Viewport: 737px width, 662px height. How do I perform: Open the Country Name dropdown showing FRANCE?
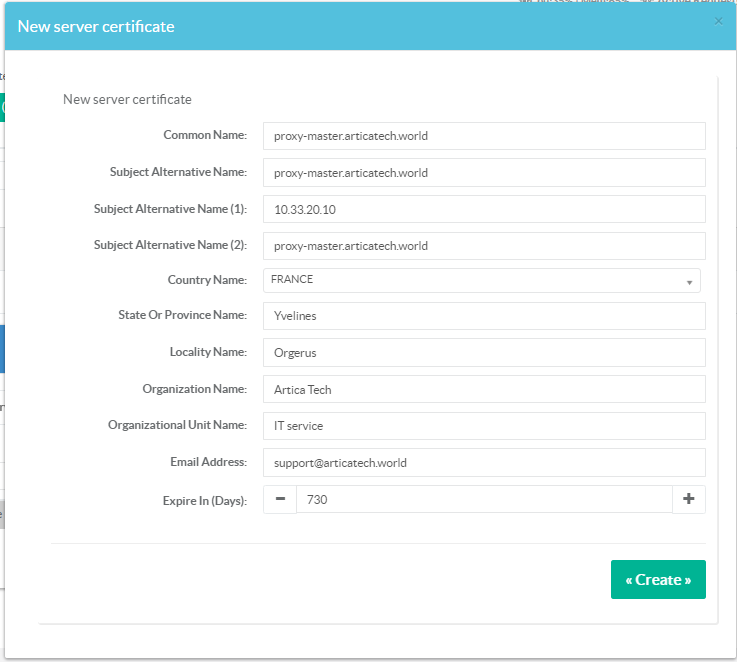[481, 281]
